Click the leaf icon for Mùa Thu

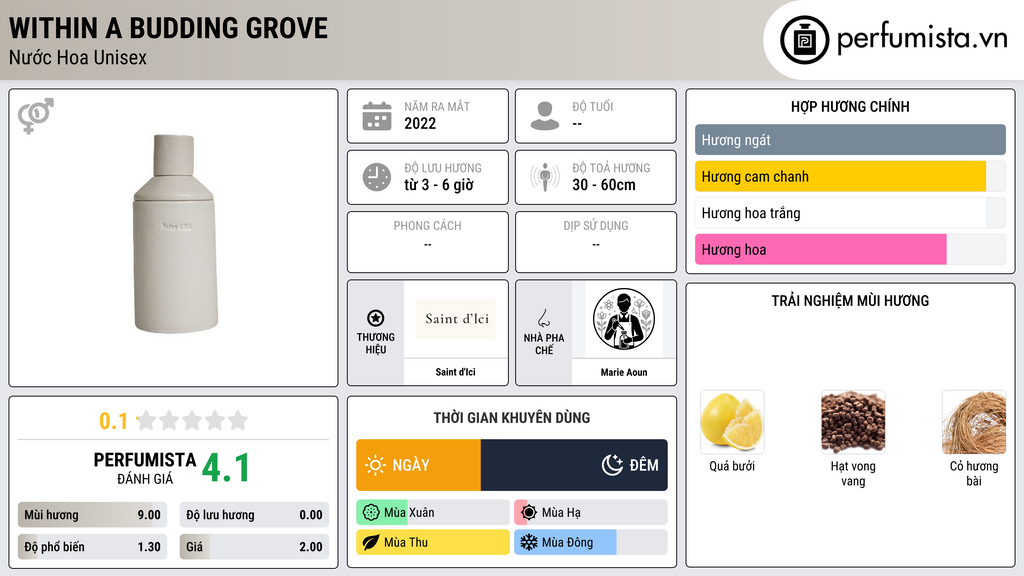[371, 543]
